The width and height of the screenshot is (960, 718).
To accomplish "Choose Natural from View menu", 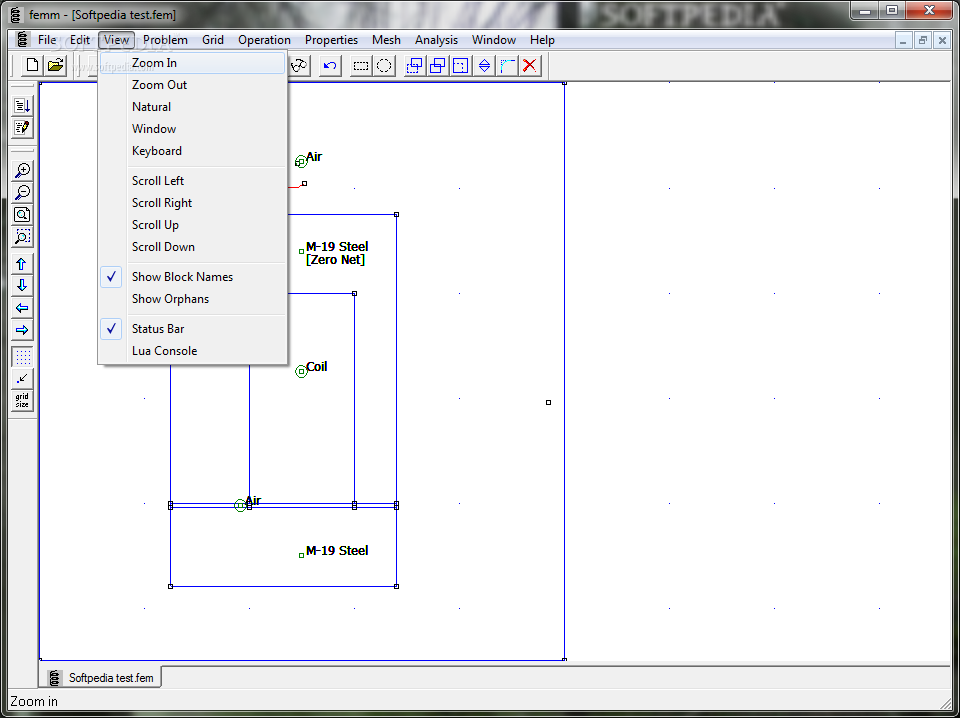I will coord(192,107).
